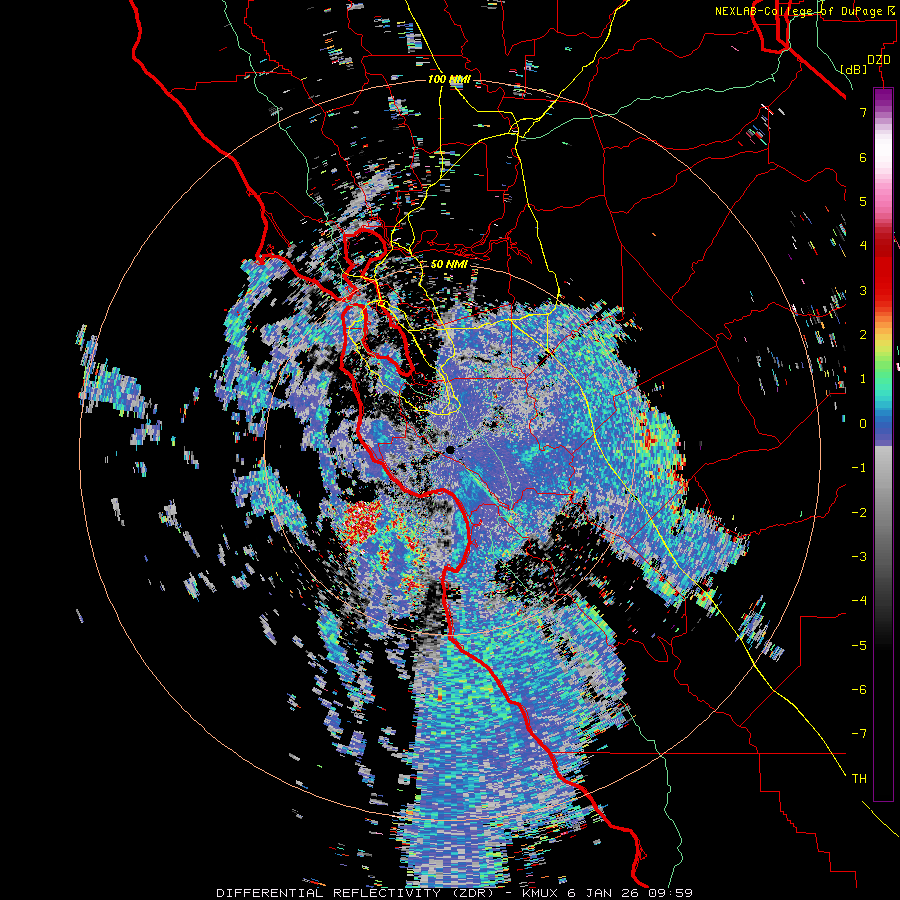Click the 7 value on the color scale

coord(863,112)
